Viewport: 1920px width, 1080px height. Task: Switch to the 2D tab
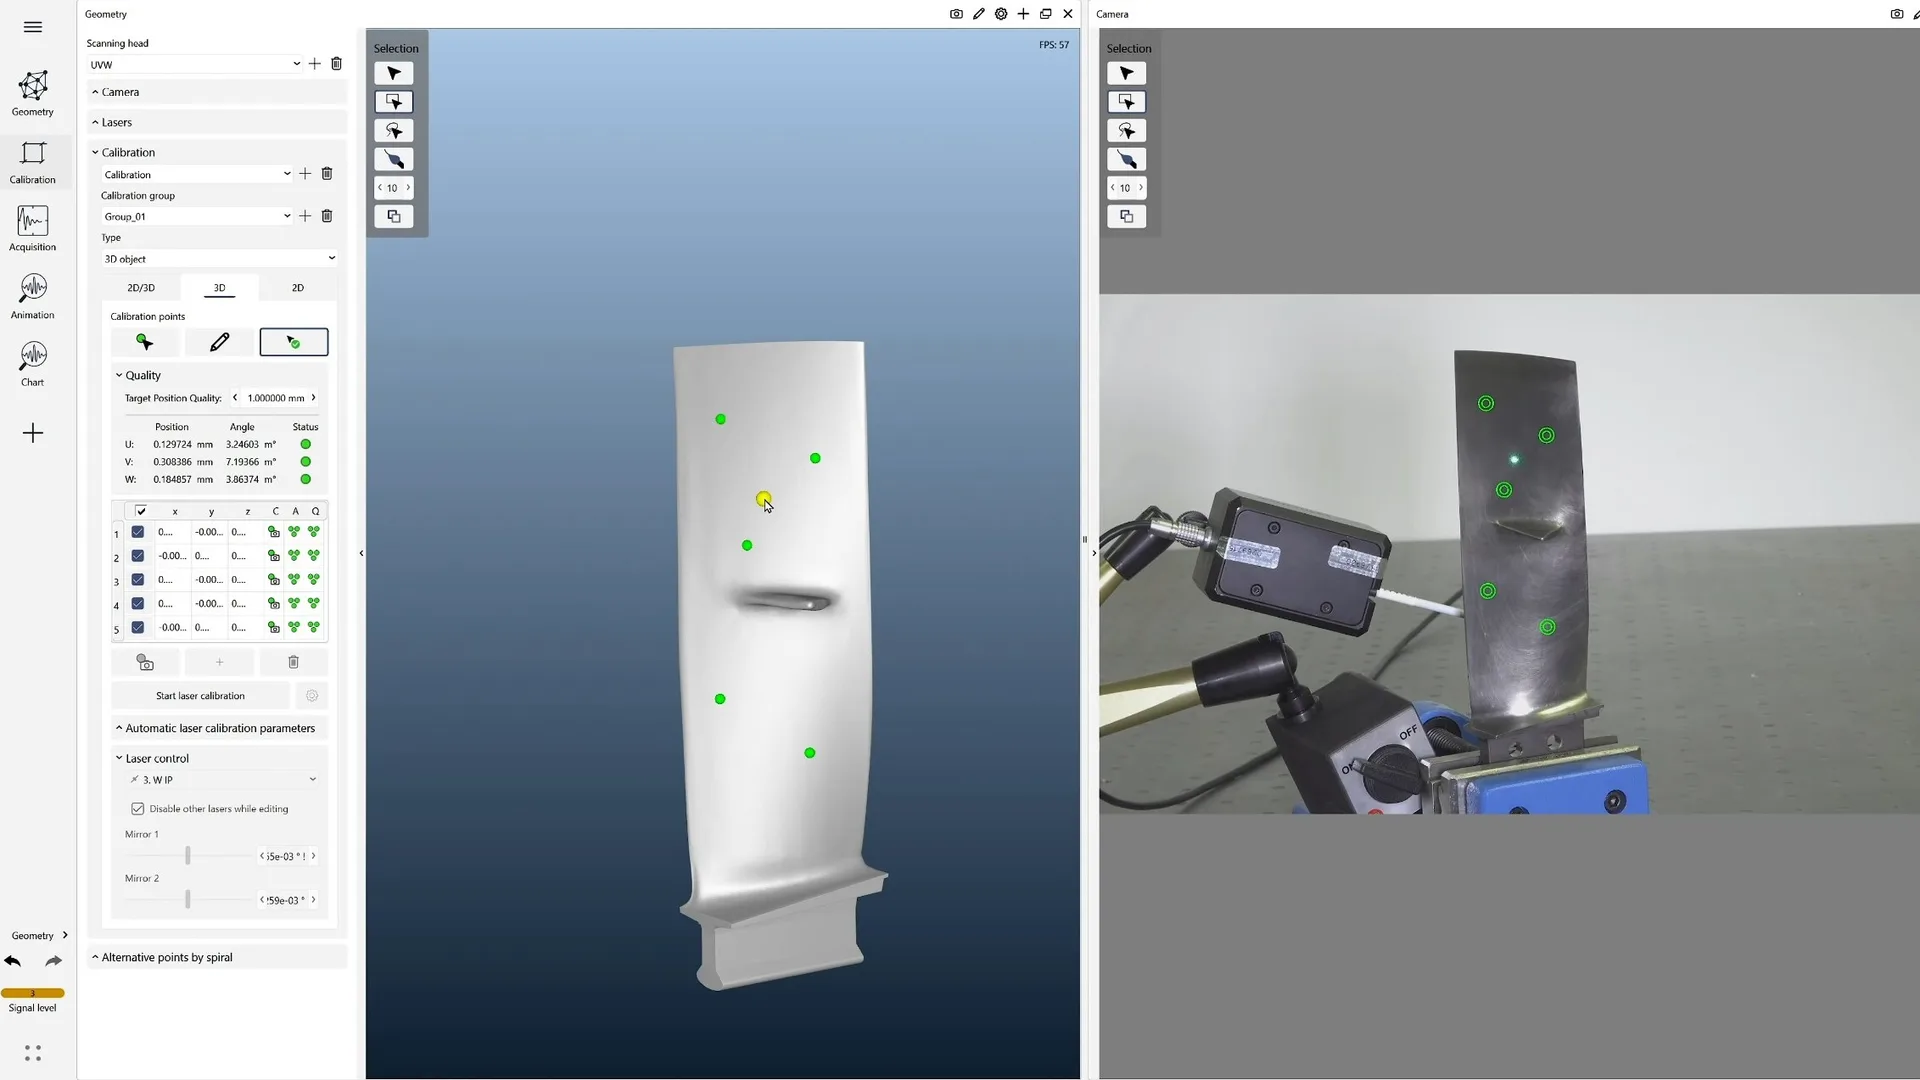click(298, 288)
